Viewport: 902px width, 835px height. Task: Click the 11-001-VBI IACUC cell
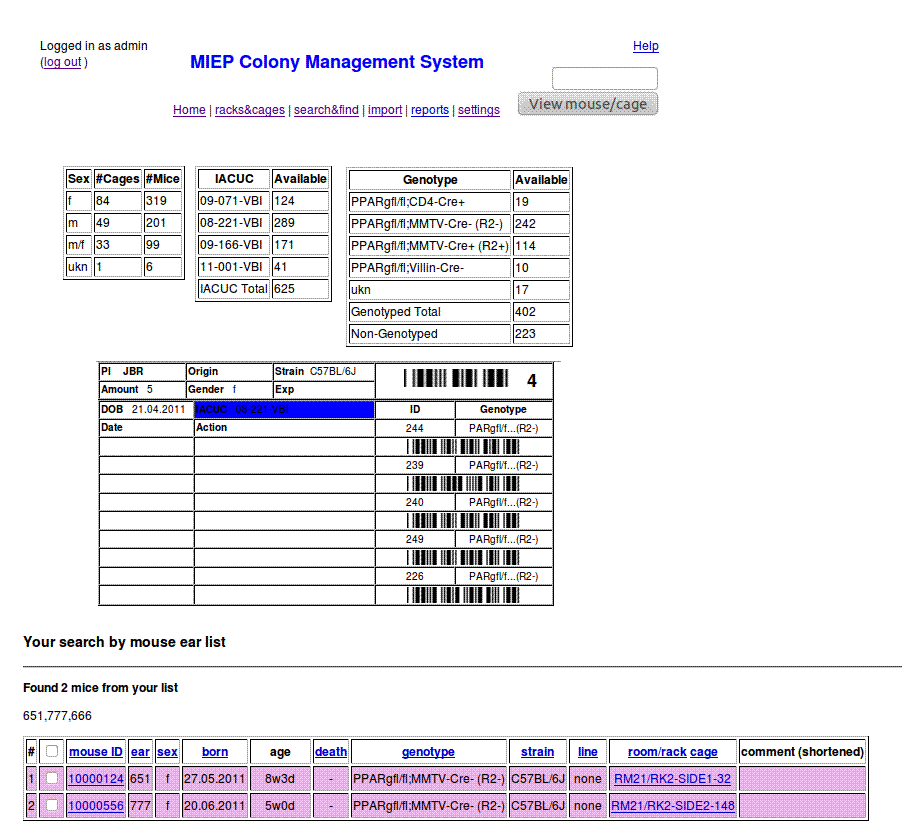(x=234, y=267)
